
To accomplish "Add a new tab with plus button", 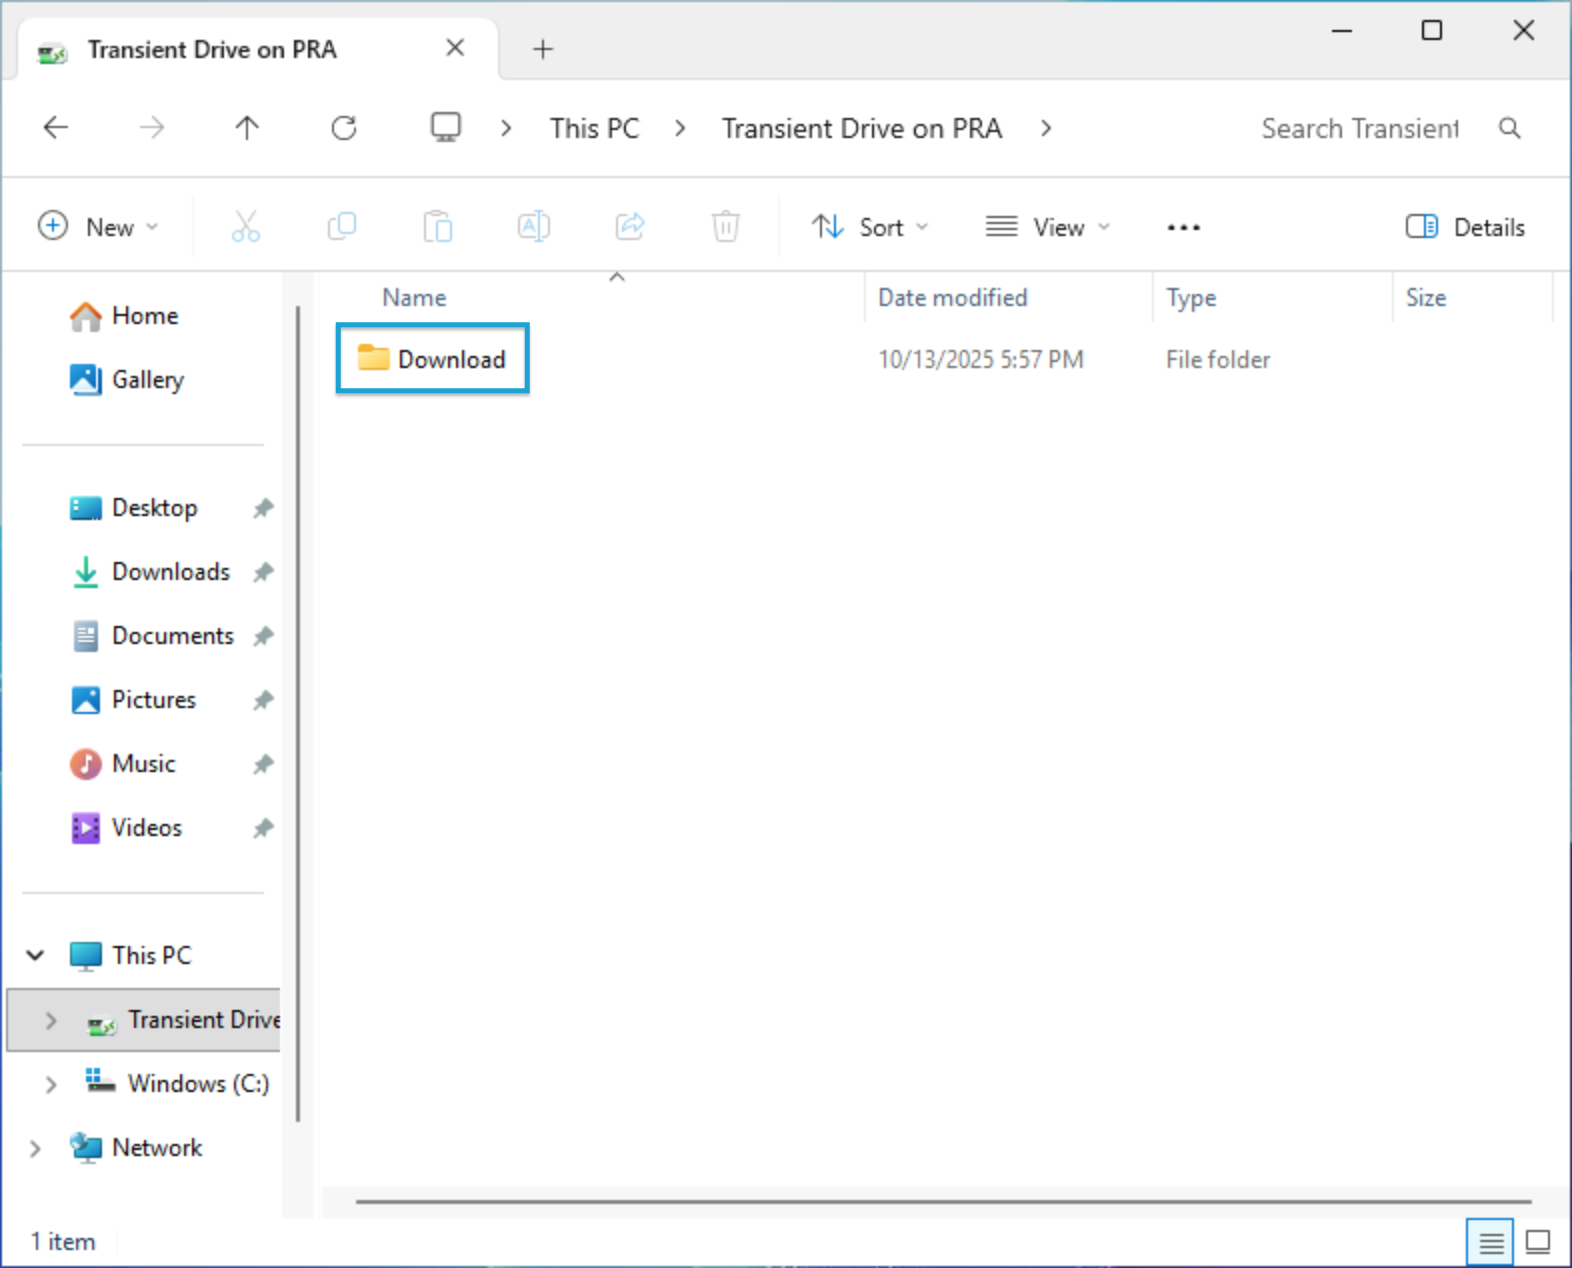I will pyautogui.click(x=543, y=49).
